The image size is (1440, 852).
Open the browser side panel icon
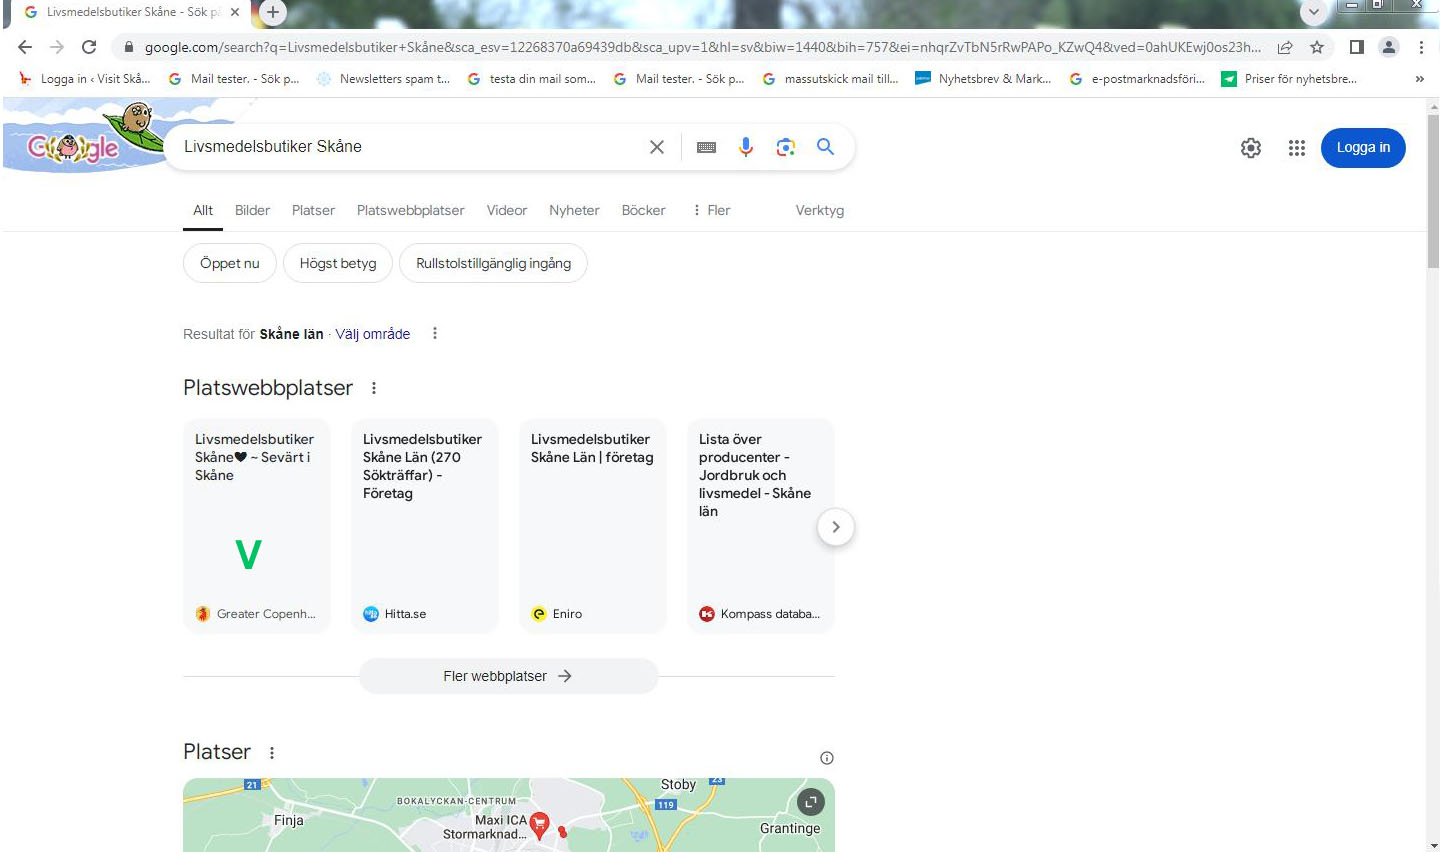tap(1357, 47)
